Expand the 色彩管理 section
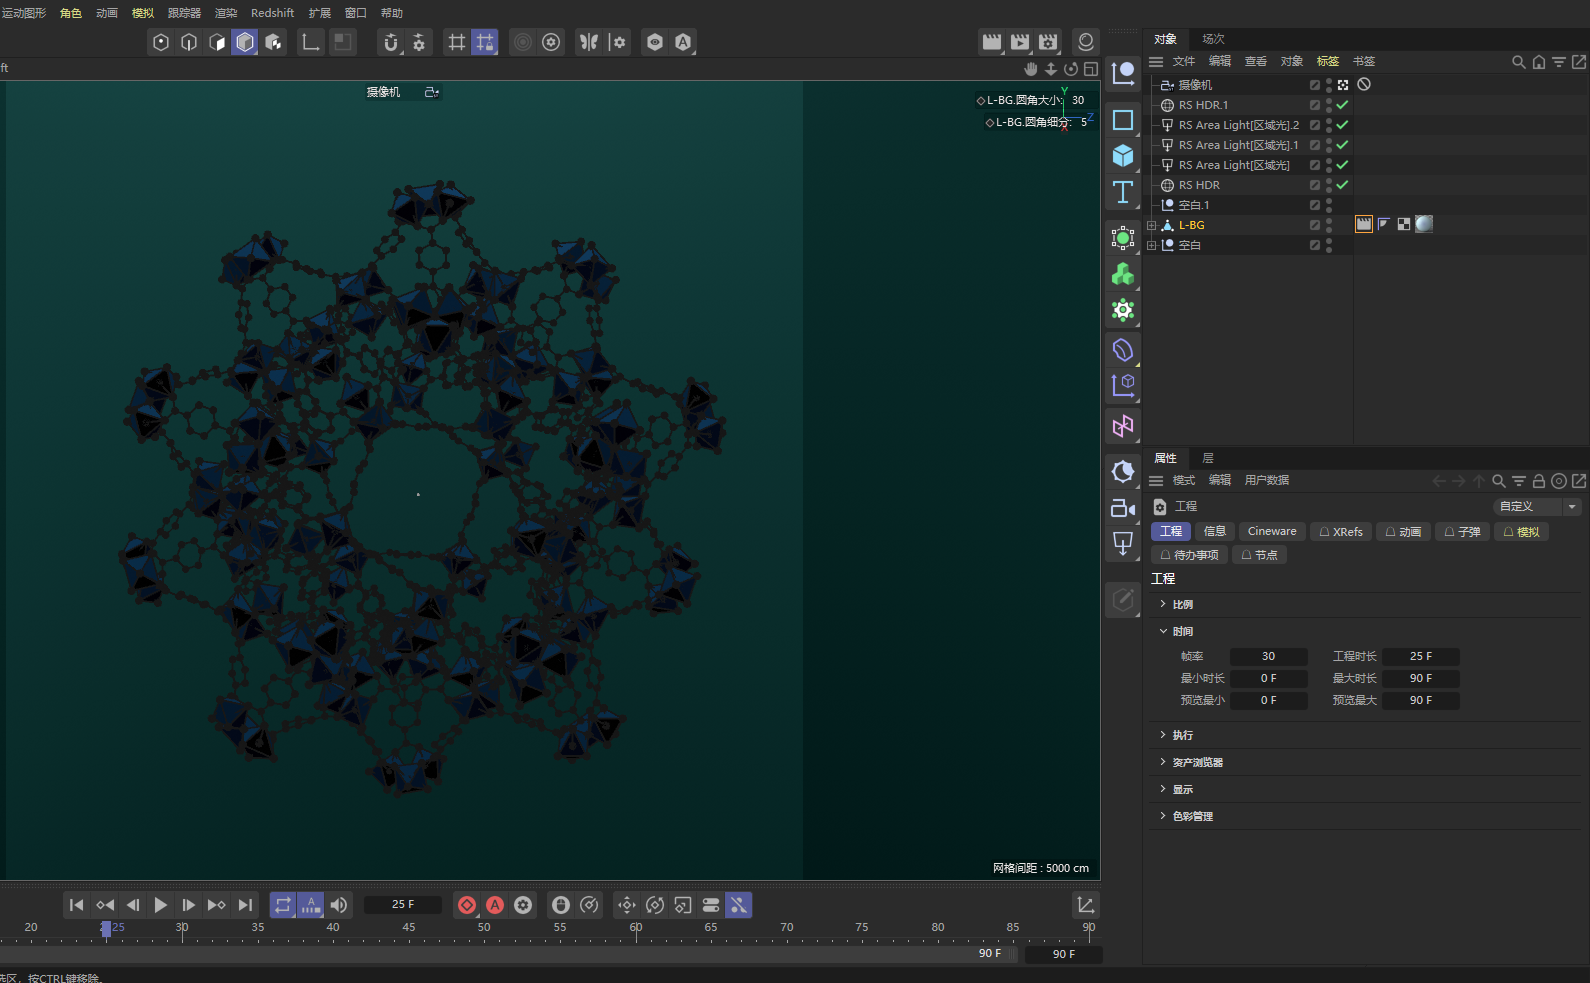 click(1163, 816)
